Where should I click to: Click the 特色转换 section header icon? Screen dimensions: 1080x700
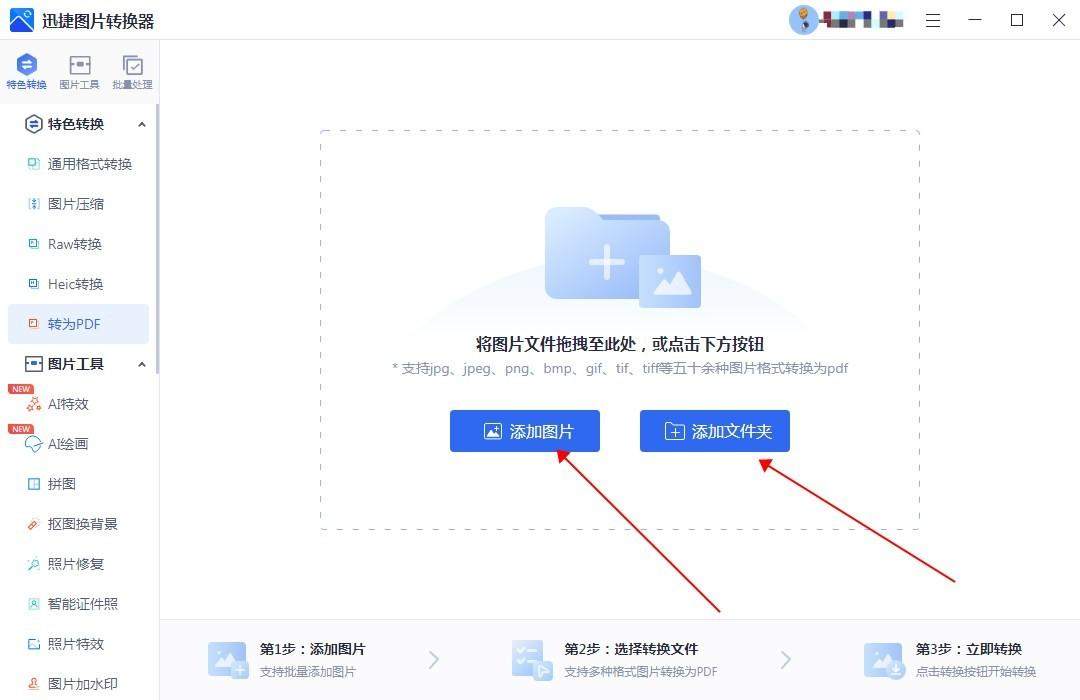click(33, 124)
